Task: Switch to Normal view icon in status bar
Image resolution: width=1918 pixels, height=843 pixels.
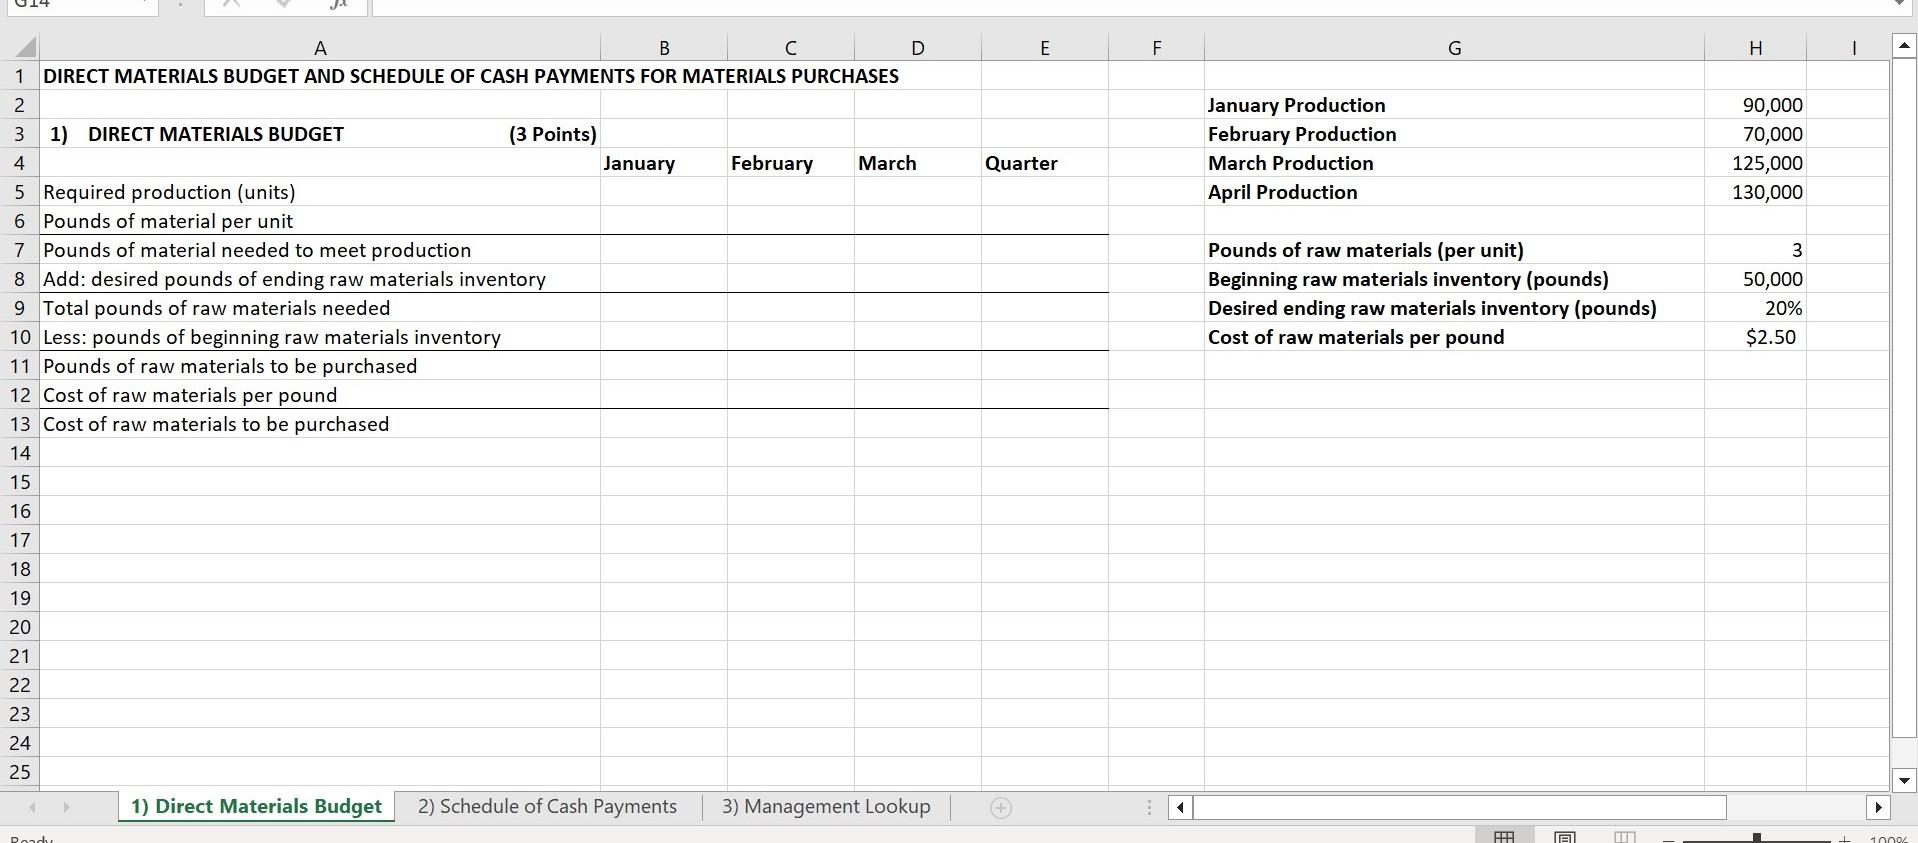Action: (1503, 837)
